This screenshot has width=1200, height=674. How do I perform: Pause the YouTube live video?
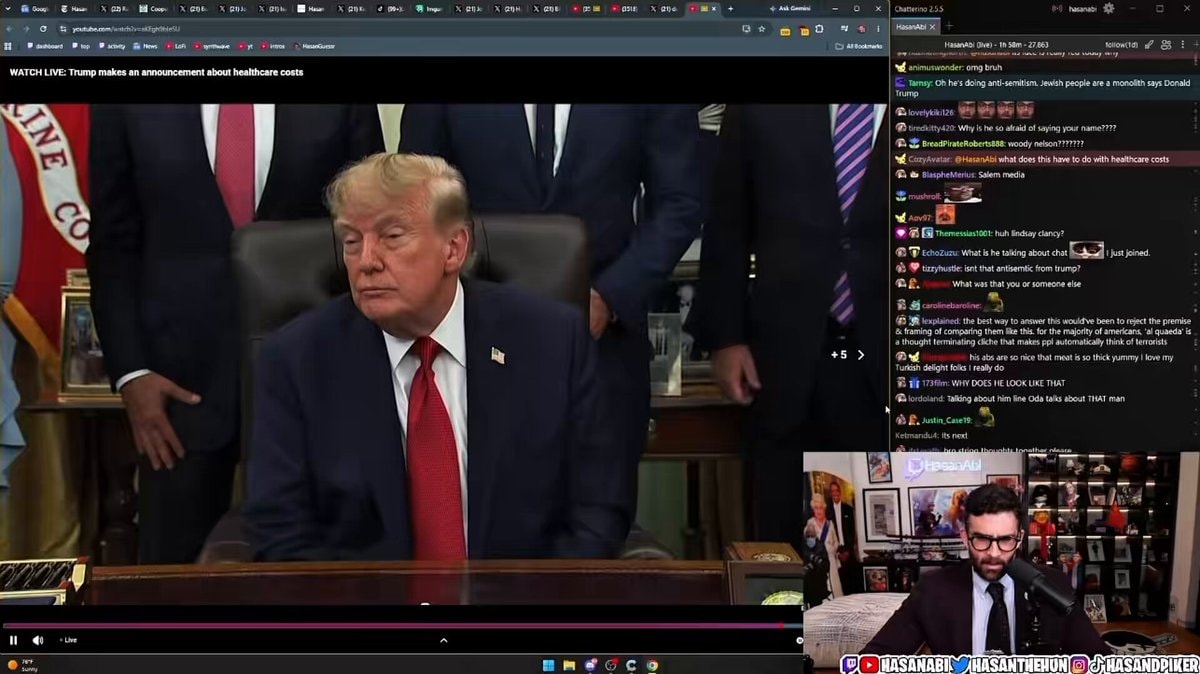13,640
